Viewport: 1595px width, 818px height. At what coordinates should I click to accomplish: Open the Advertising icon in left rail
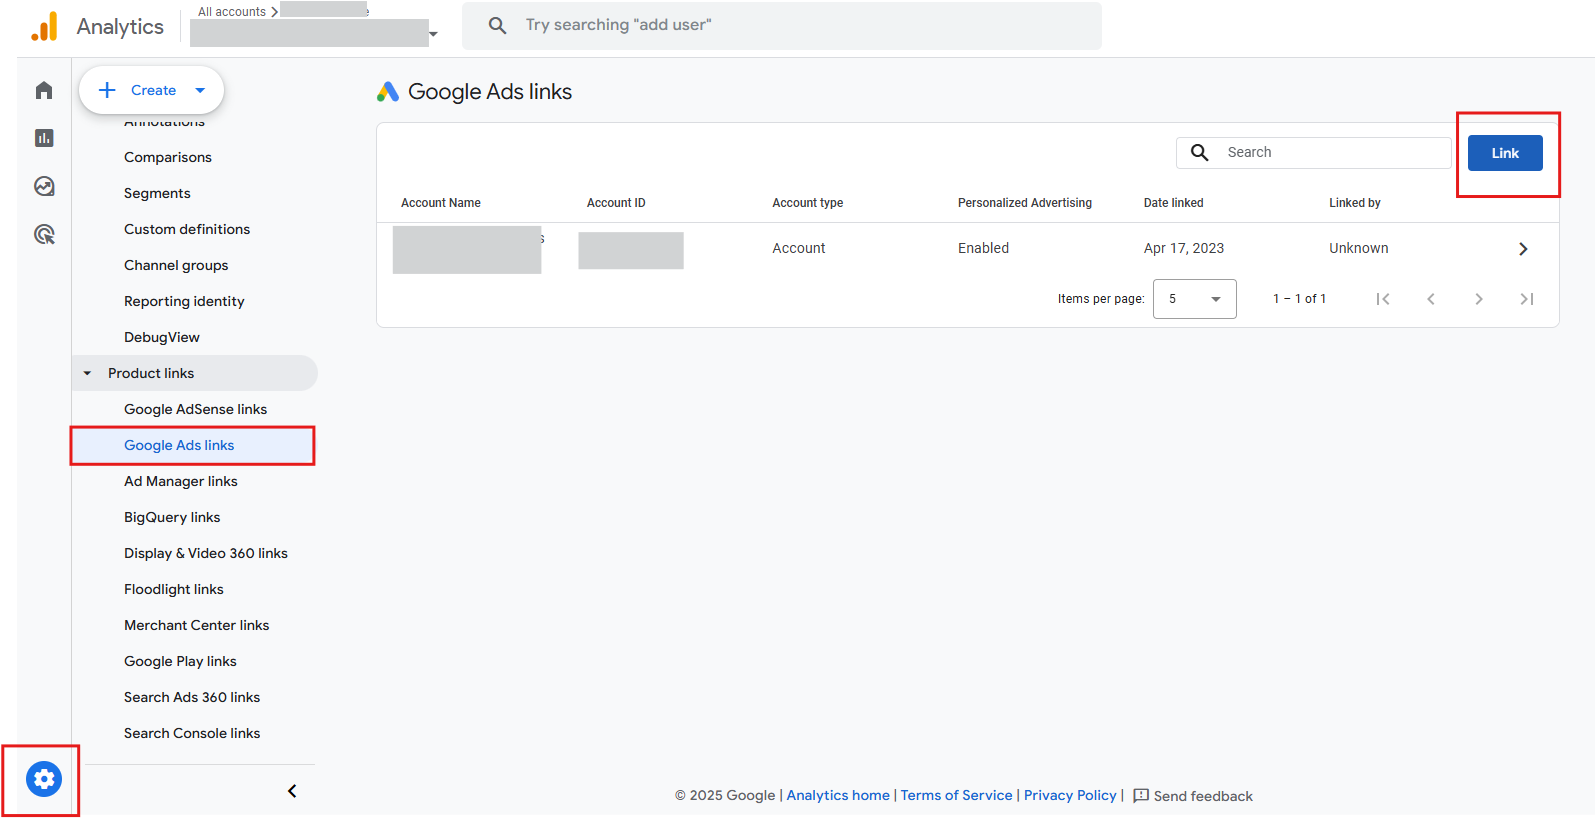[x=44, y=234]
